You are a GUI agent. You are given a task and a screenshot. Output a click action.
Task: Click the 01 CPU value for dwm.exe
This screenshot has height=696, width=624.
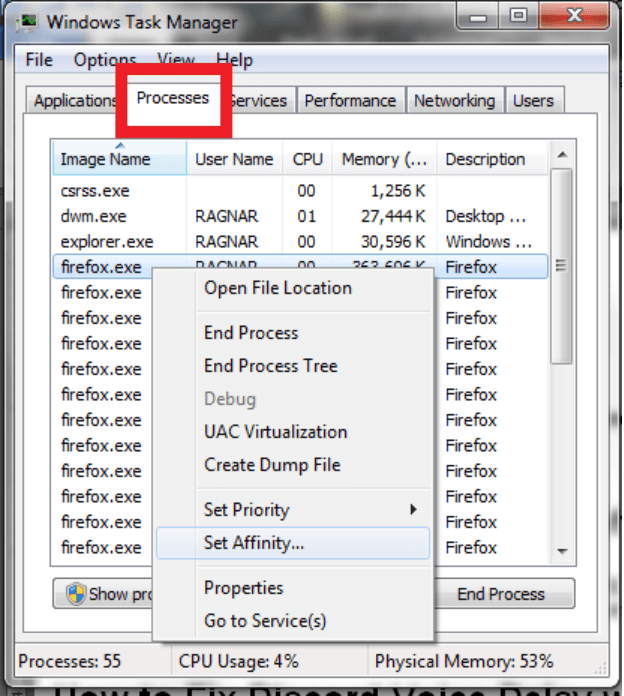pyautogui.click(x=306, y=216)
